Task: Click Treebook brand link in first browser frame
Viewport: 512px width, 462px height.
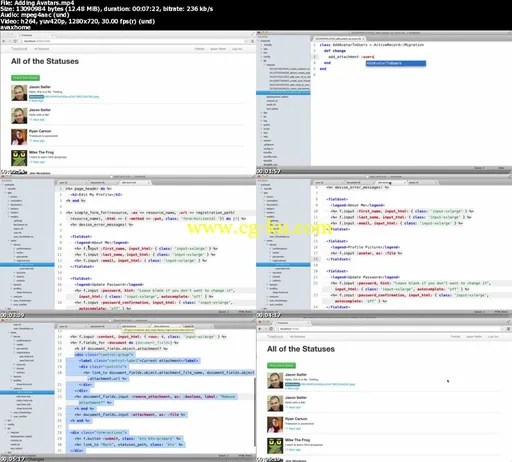Action: coord(19,49)
